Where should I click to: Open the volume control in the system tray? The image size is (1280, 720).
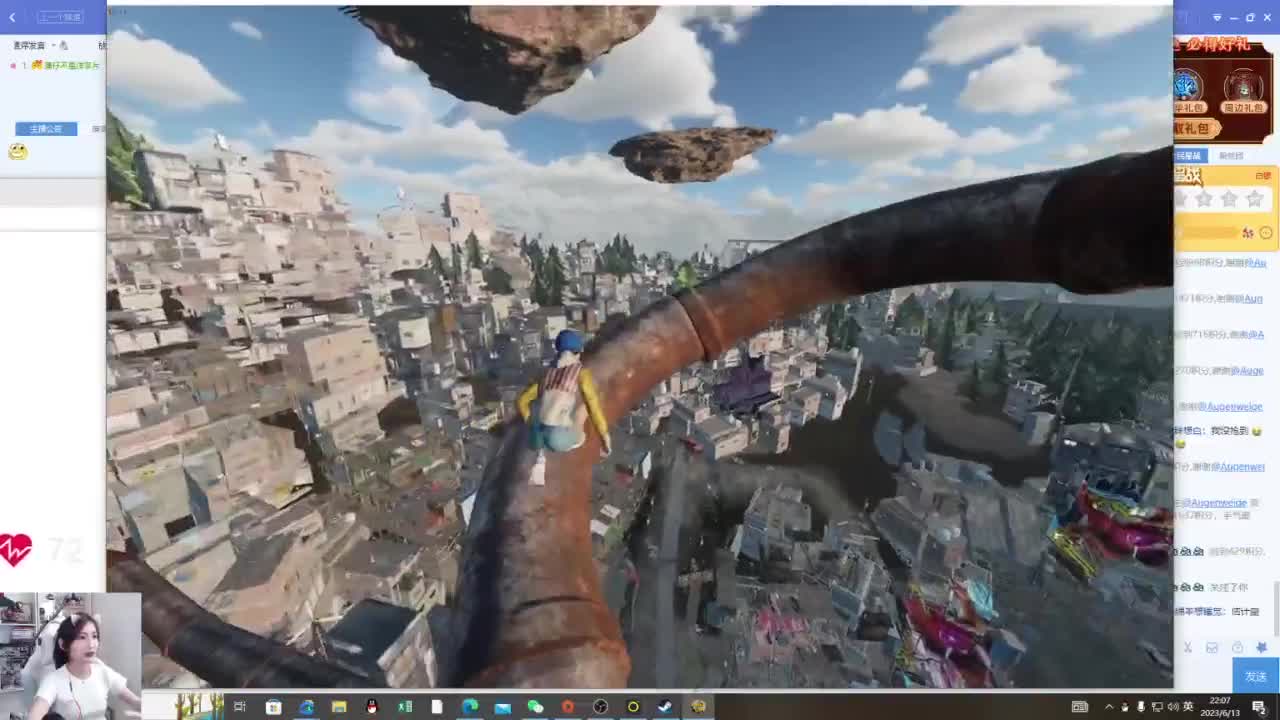pyautogui.click(x=1171, y=707)
